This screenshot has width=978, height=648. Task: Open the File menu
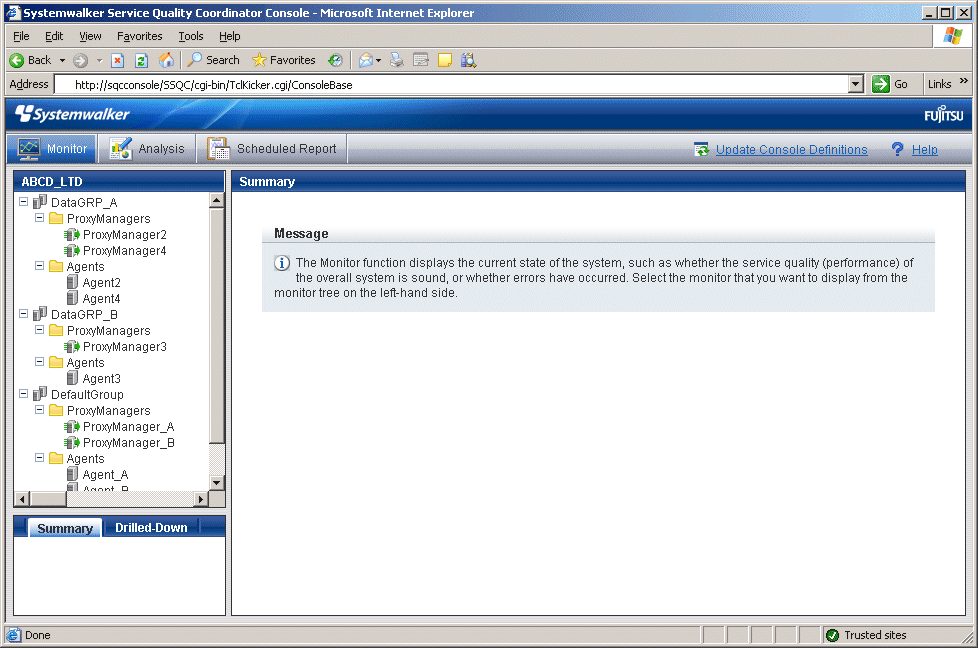(21, 36)
